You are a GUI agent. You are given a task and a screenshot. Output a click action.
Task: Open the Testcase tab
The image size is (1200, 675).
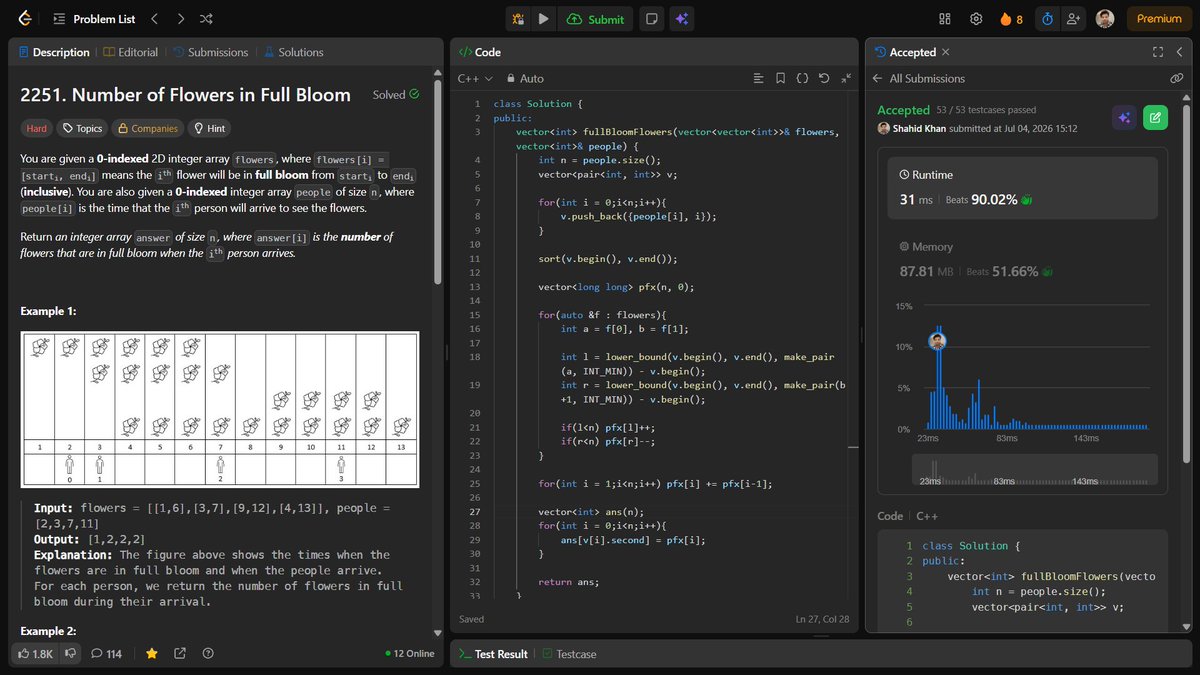569,654
